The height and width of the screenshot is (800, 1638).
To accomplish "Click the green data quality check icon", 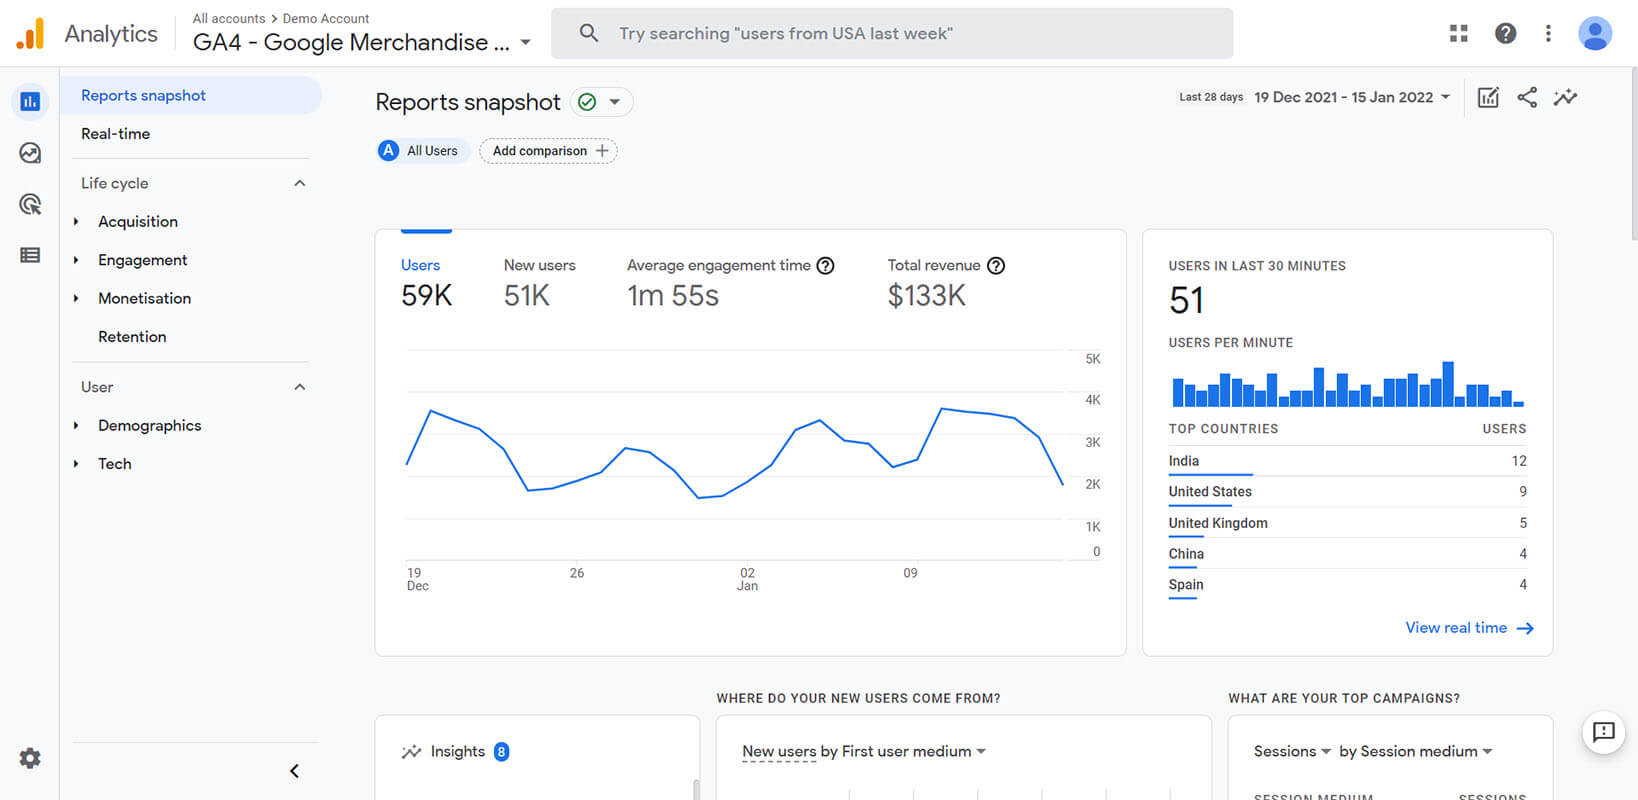I will pos(587,102).
